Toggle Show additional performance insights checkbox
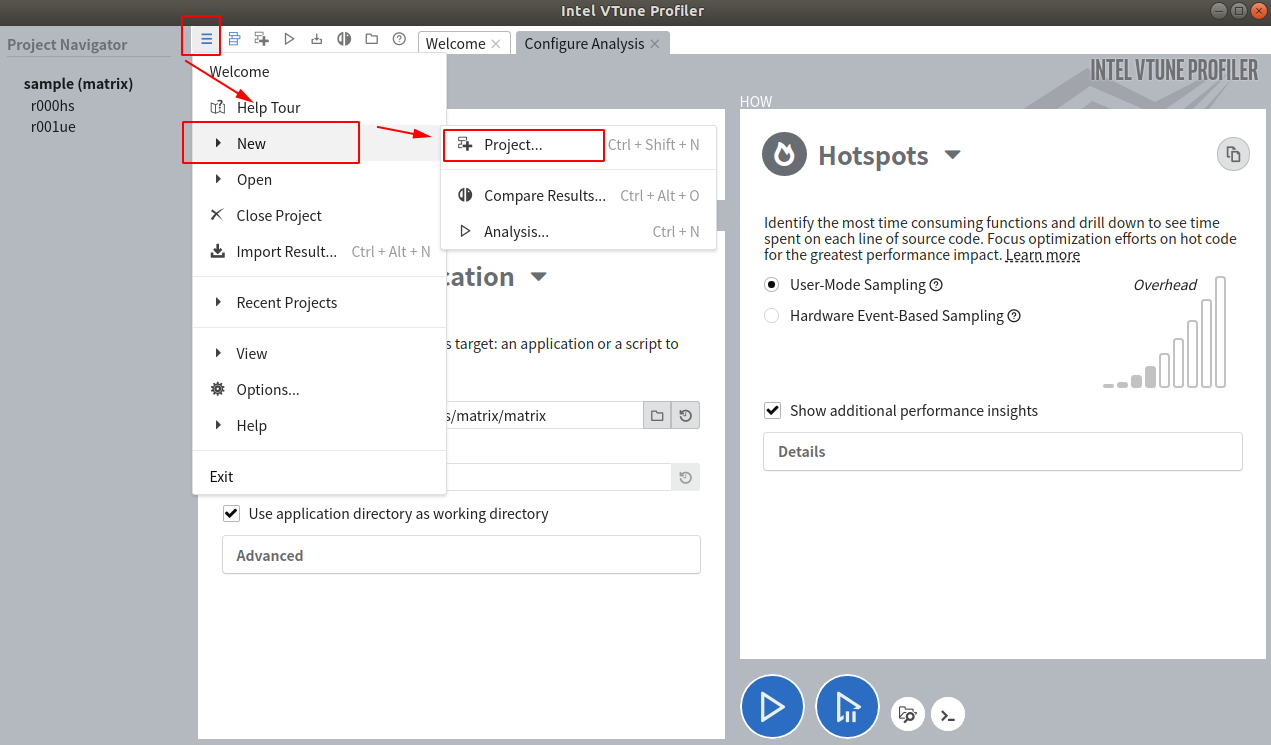Image resolution: width=1271 pixels, height=745 pixels. pos(772,411)
